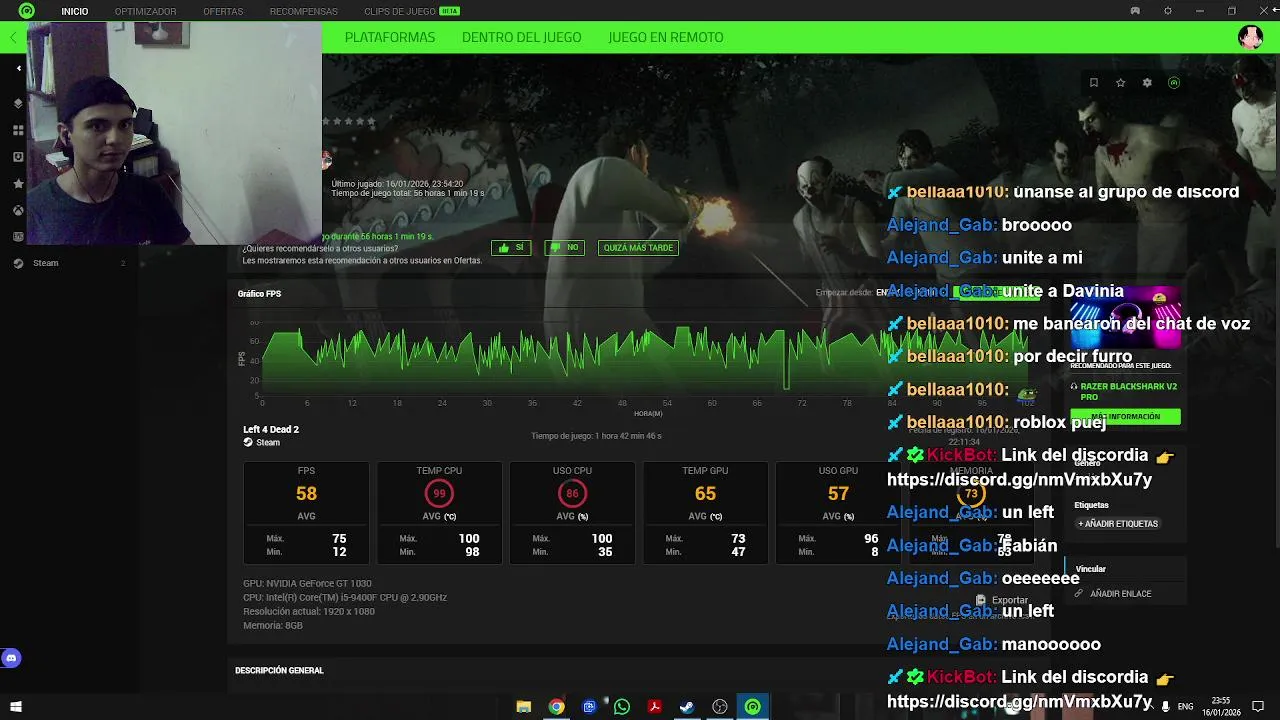Open the user profile avatar
1280x720 pixels.
(1250, 37)
